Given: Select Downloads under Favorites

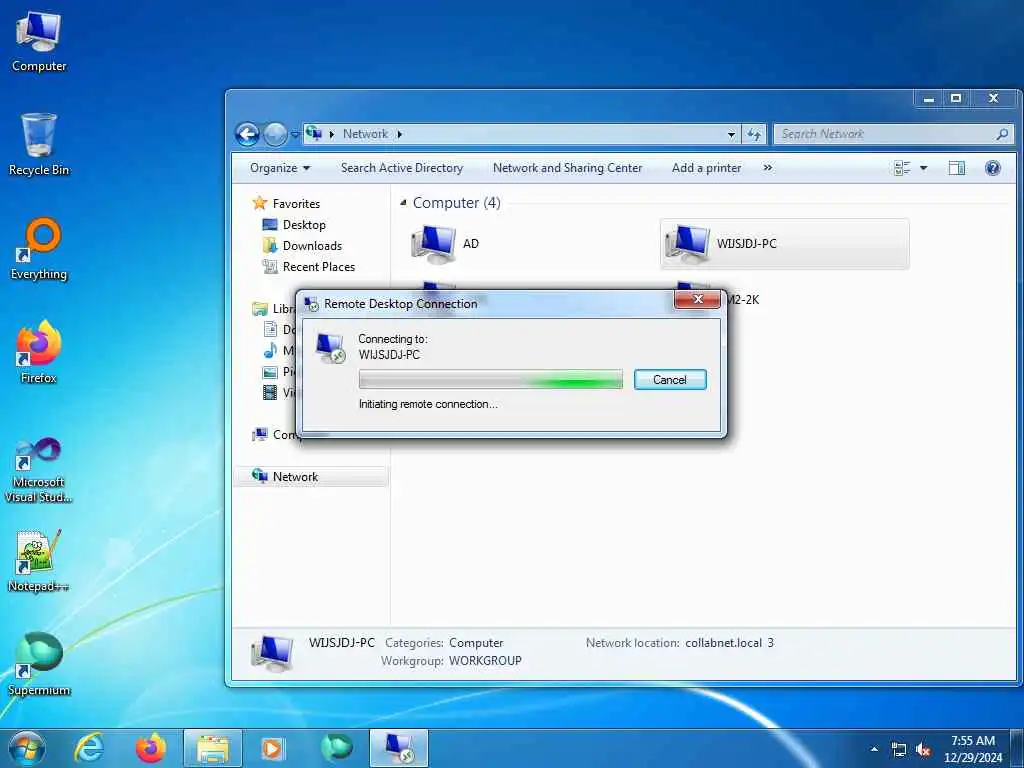Looking at the screenshot, I should 312,246.
